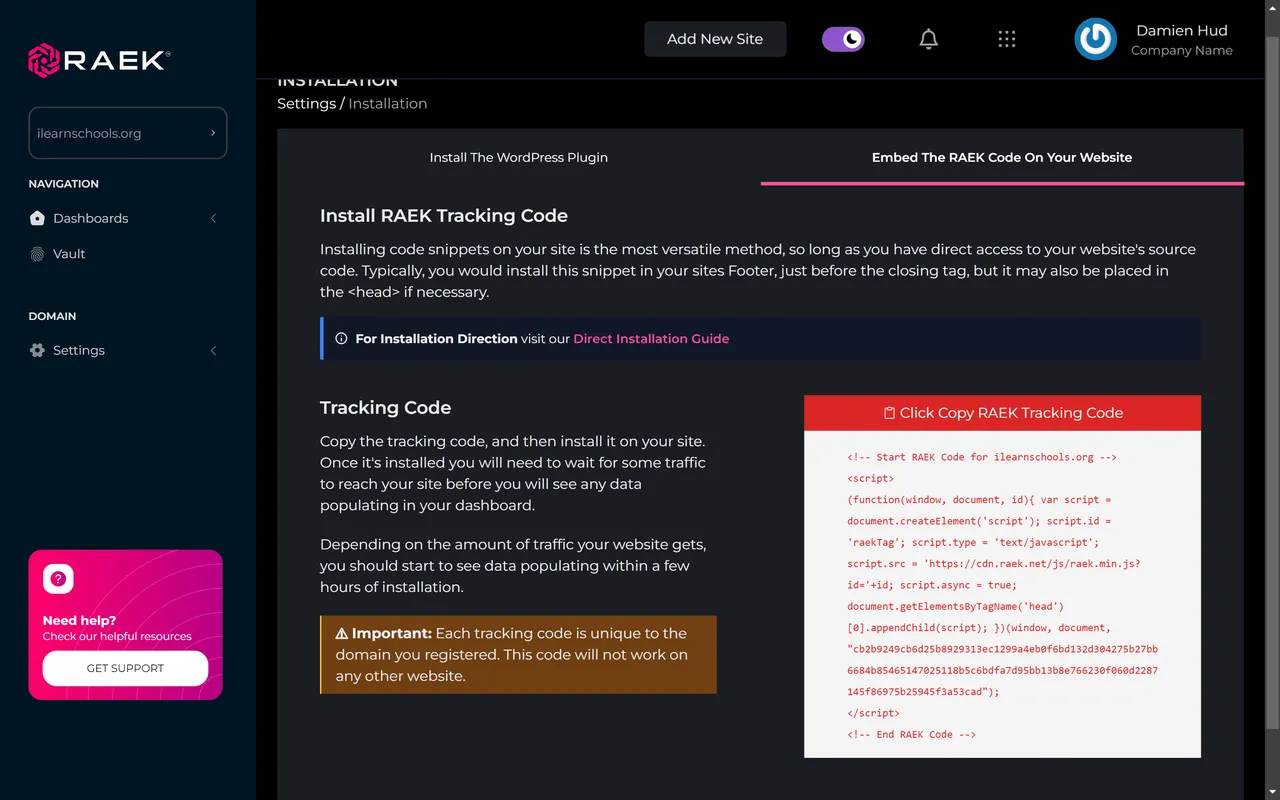Open the Direct Installation Guide link
Viewport: 1280px width, 800px height.
[651, 338]
